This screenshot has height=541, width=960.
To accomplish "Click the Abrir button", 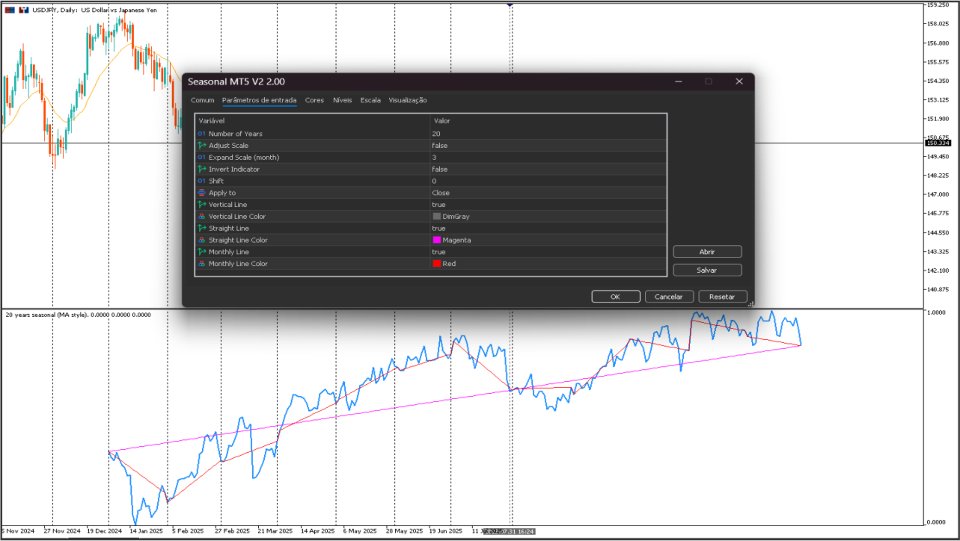I will [707, 252].
